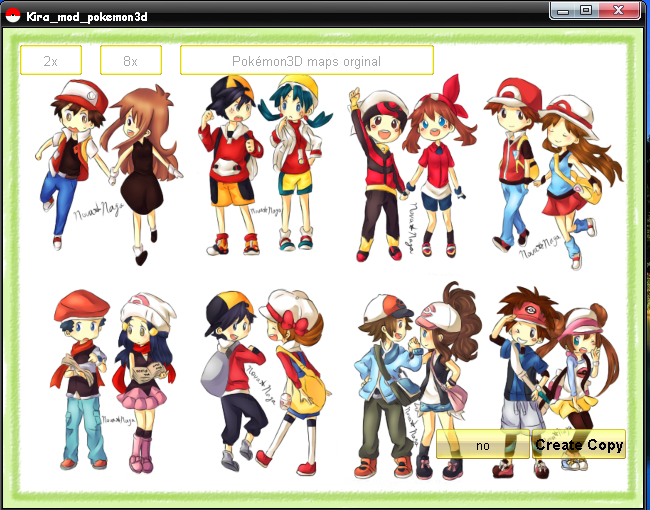Viewport: 650px width, 510px height.
Task: Select Pokémon3D maps orginal button
Action: [x=306, y=60]
